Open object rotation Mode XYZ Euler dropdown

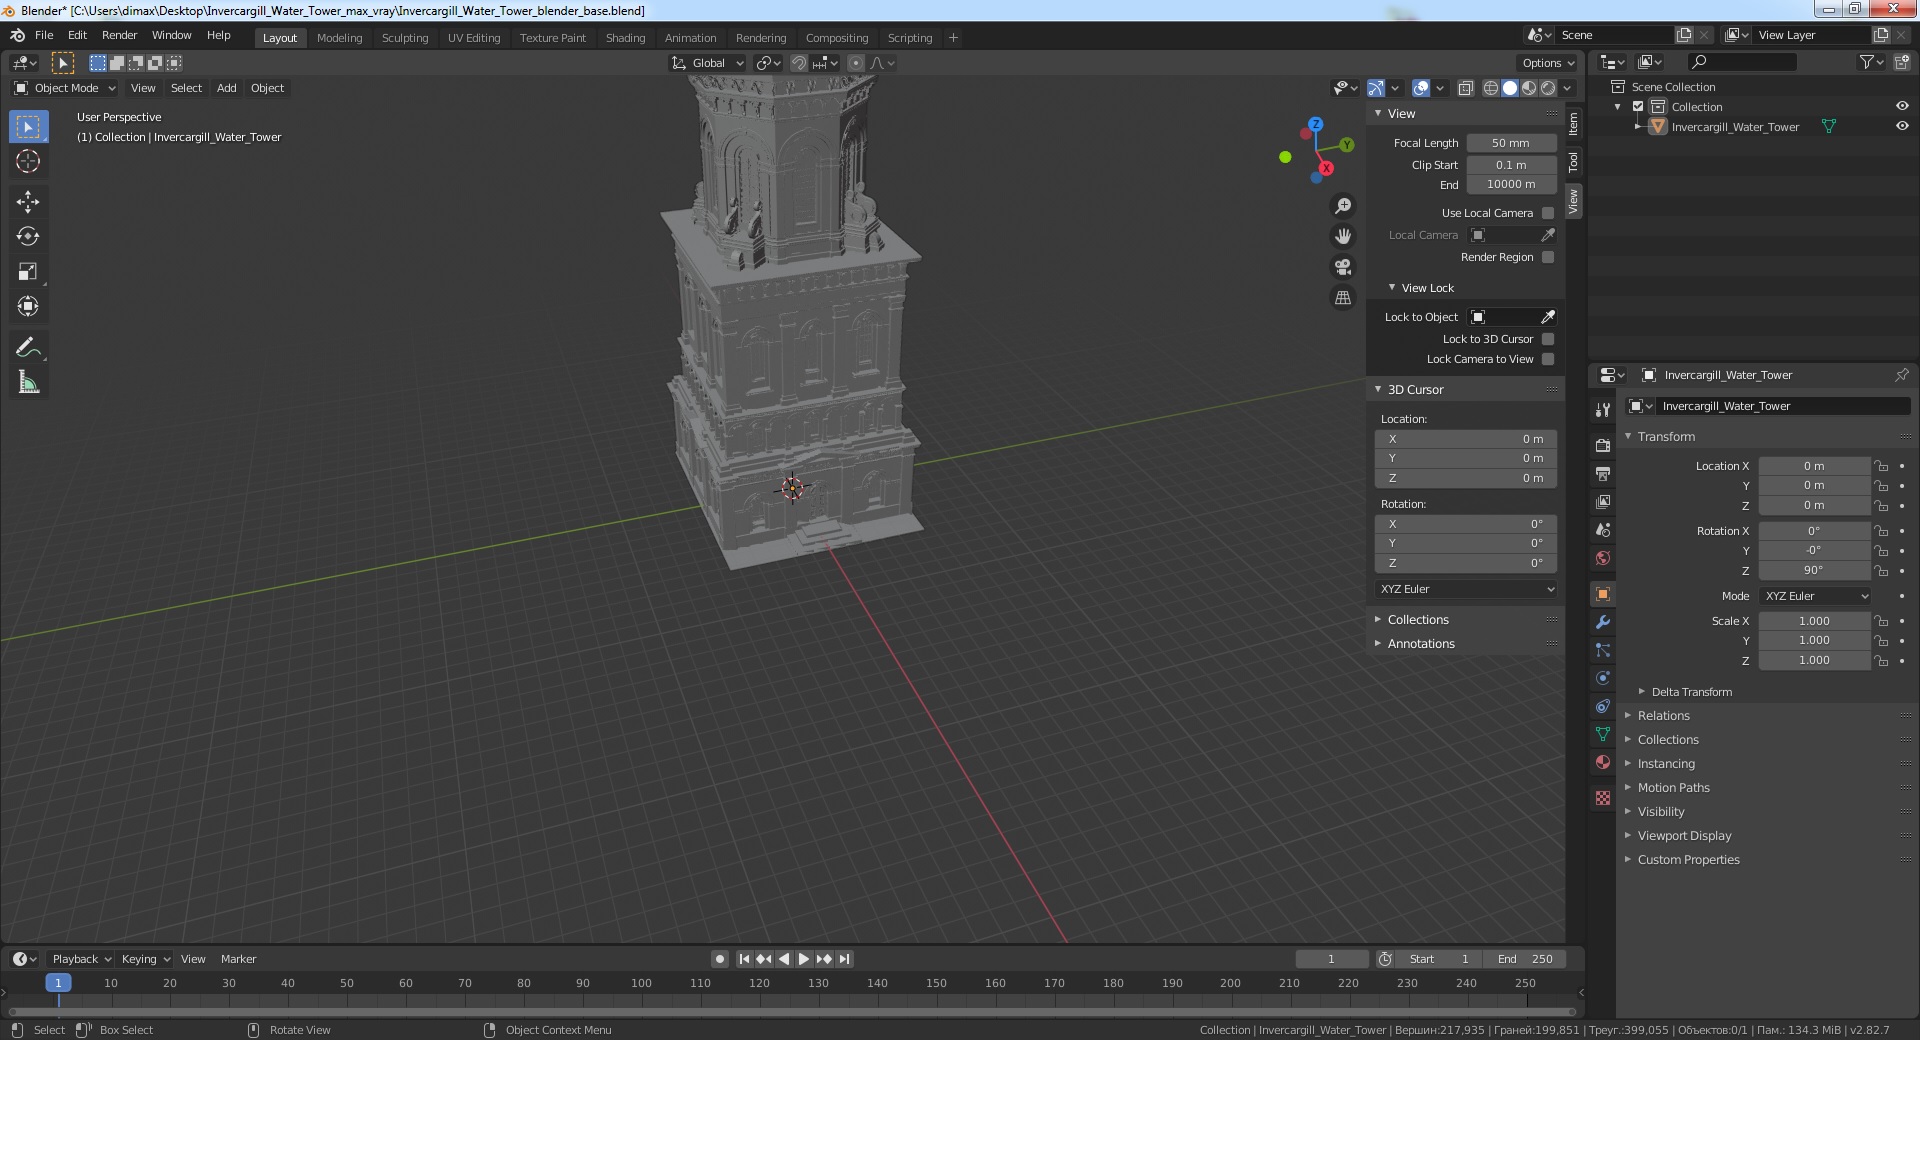click(x=1815, y=596)
